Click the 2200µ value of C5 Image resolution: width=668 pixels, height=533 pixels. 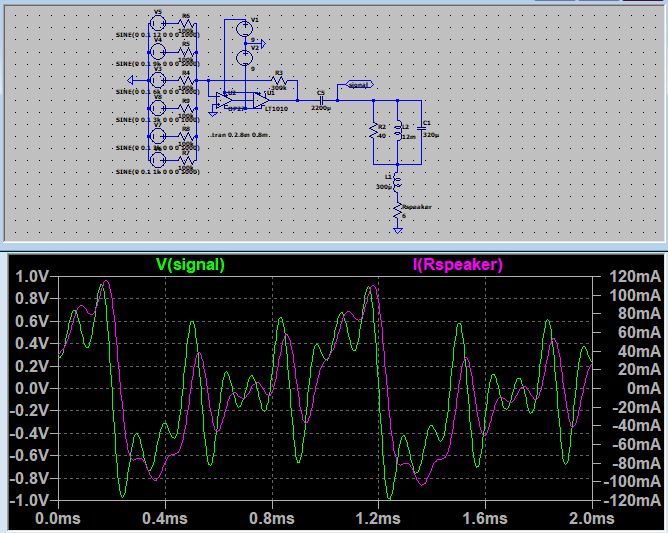tap(321, 108)
